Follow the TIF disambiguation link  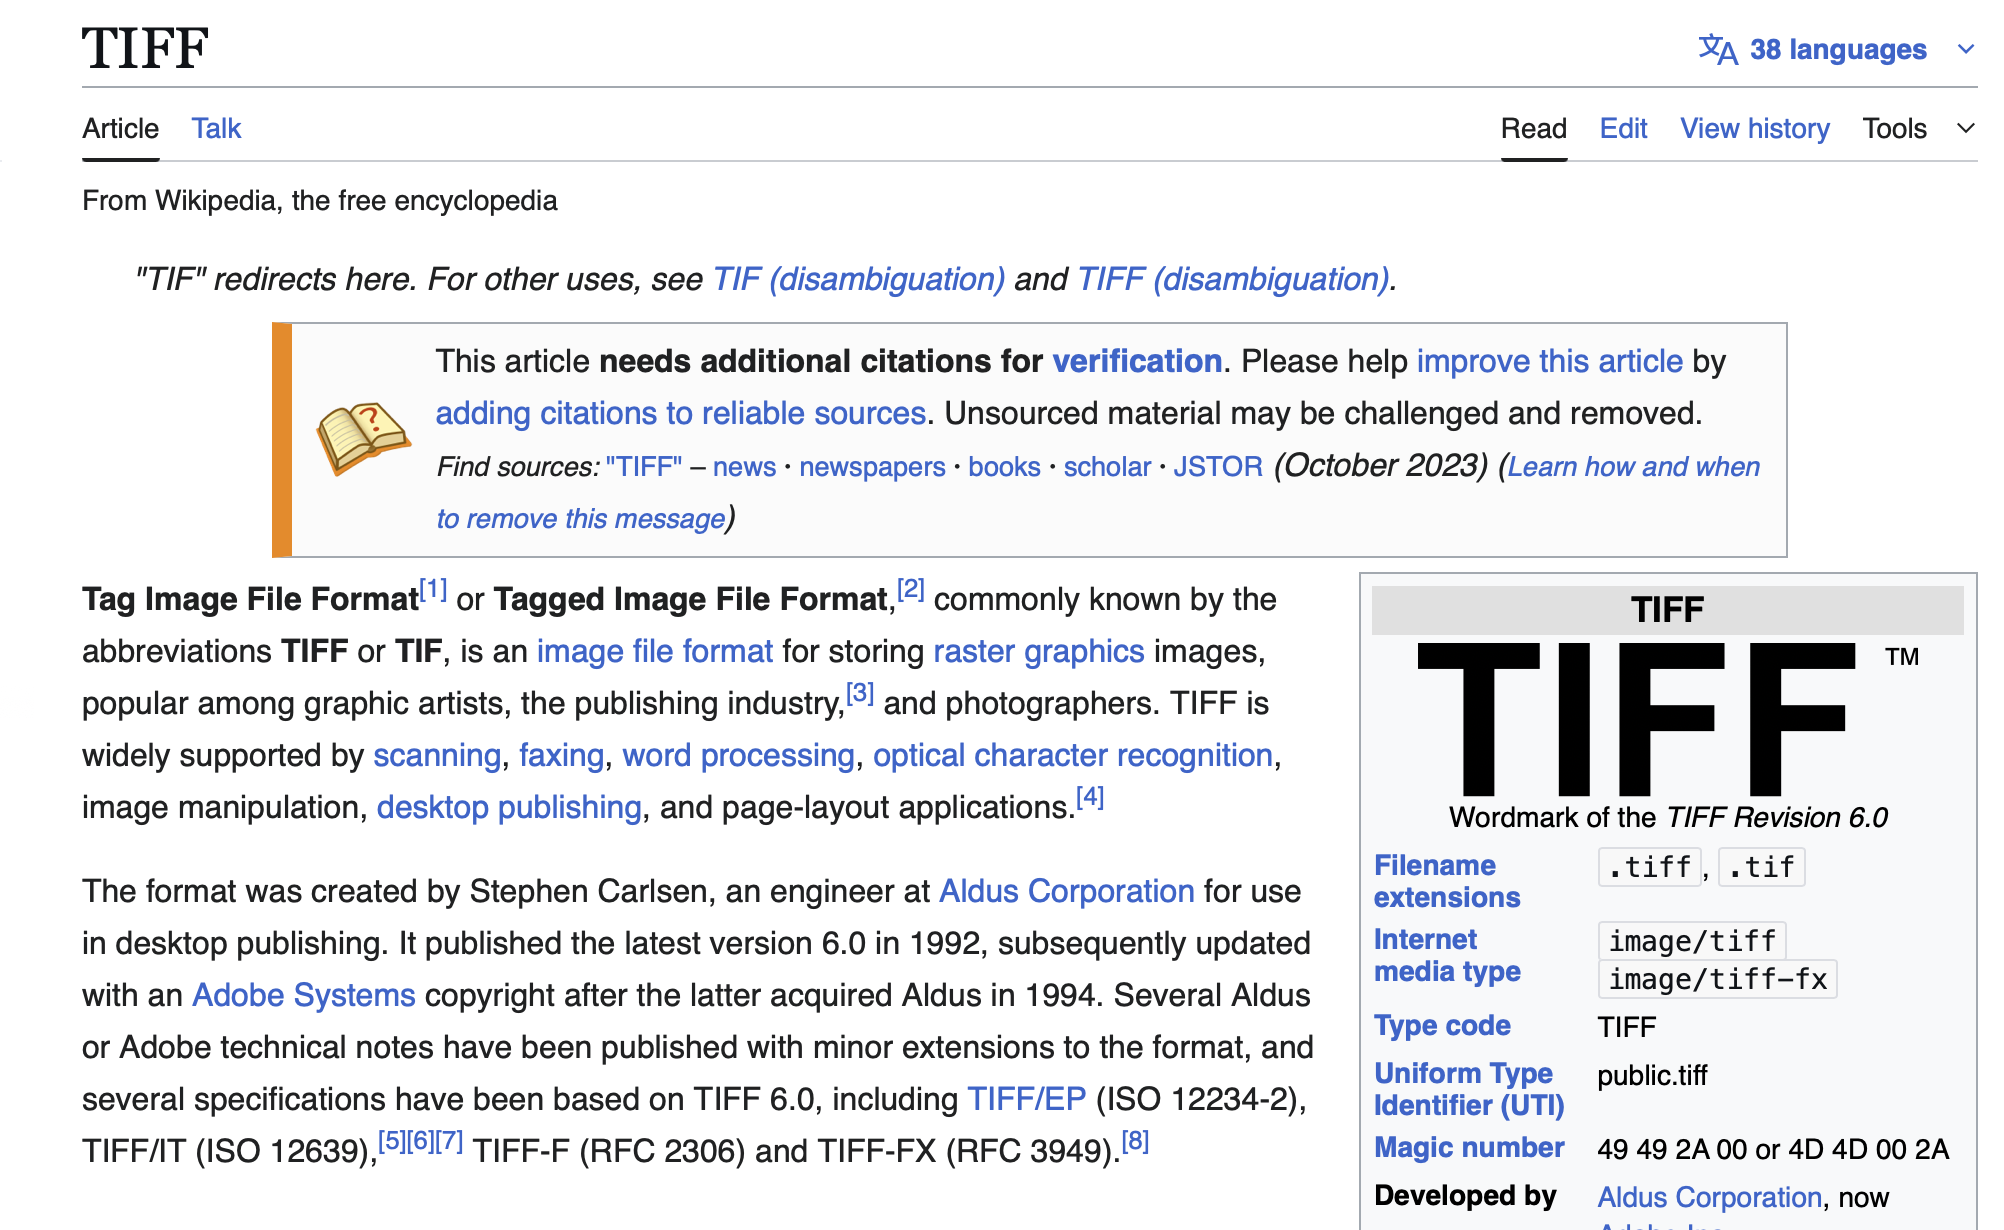[x=857, y=279]
